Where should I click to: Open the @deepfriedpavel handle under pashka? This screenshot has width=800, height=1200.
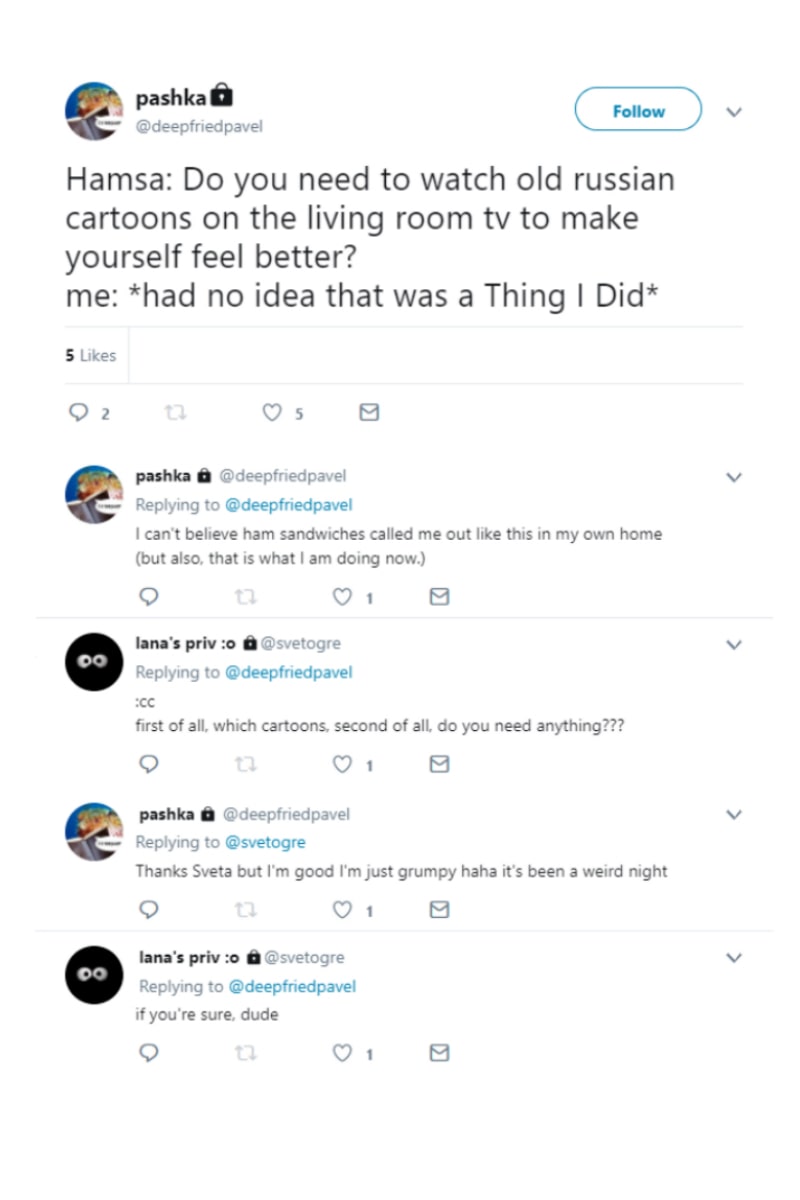pos(200,127)
